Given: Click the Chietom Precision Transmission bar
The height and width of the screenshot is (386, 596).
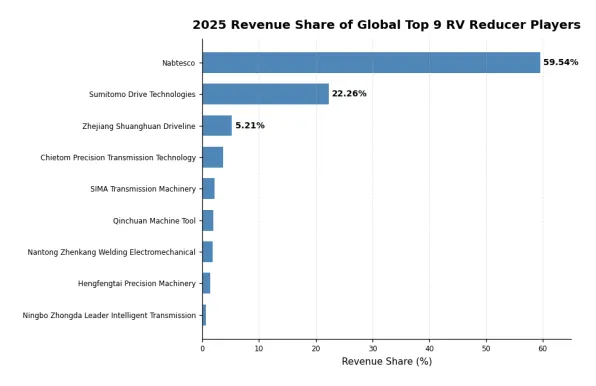Looking at the screenshot, I should 213,157.
